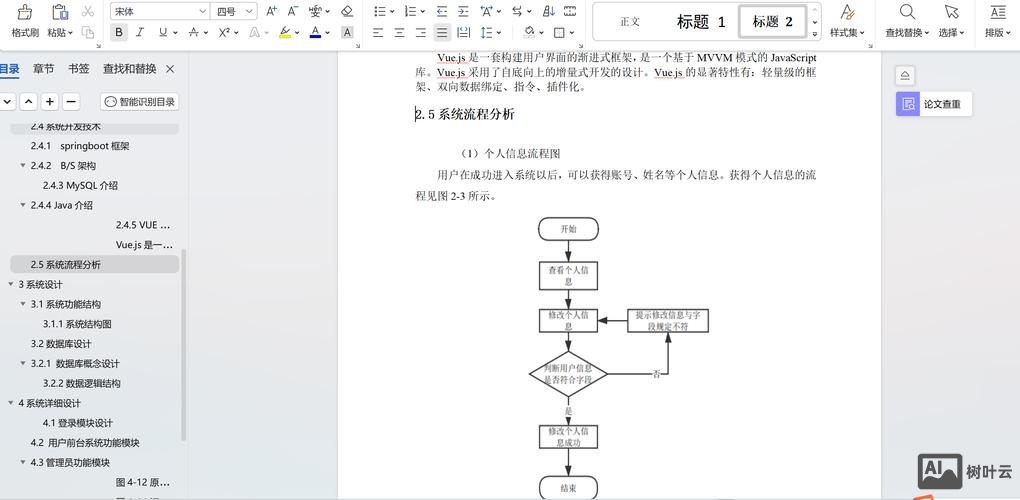Click the 智能识别目录 button

140,101
